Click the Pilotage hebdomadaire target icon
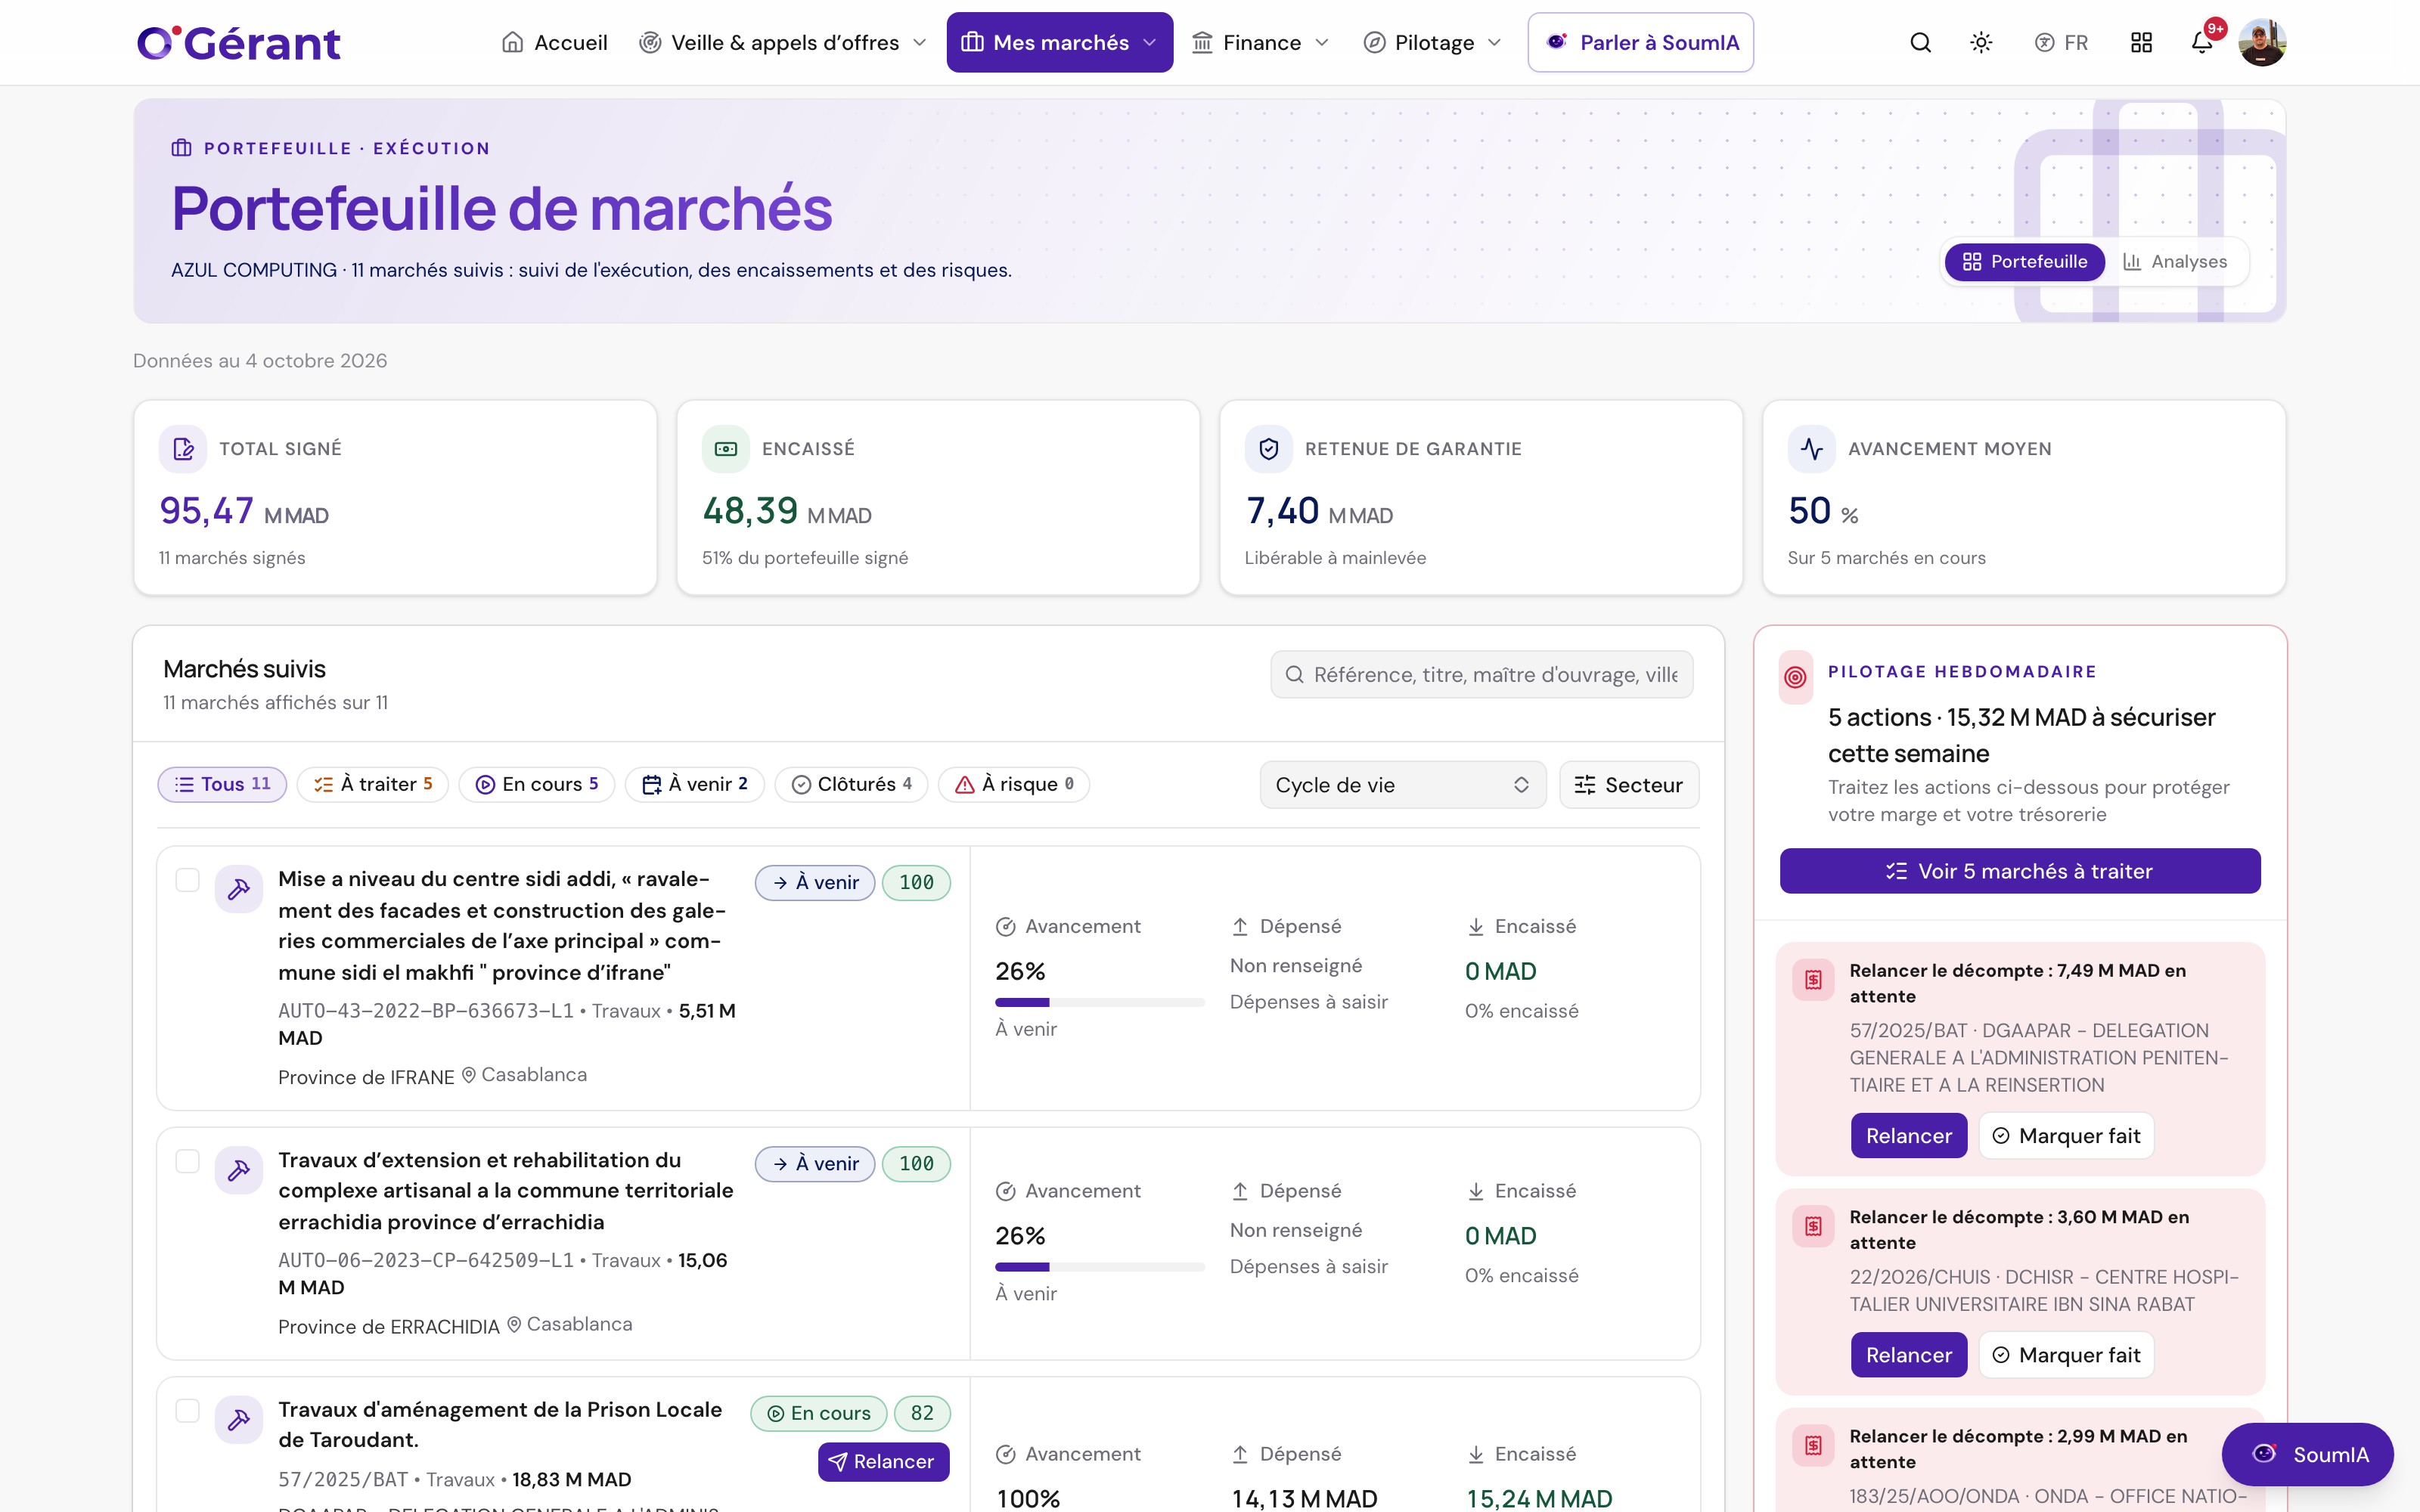 (1796, 677)
